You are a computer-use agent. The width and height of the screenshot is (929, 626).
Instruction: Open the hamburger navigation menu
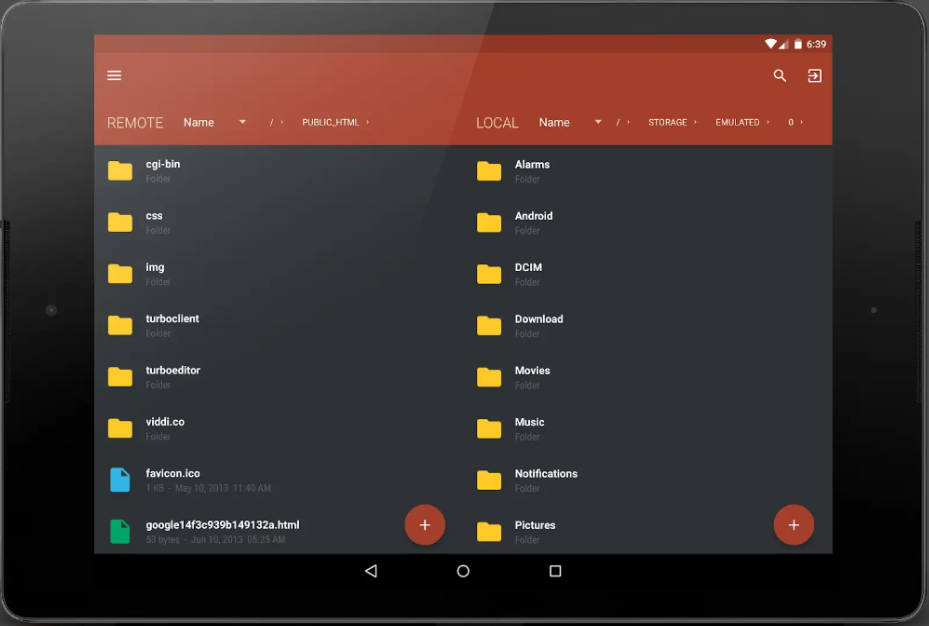(114, 75)
